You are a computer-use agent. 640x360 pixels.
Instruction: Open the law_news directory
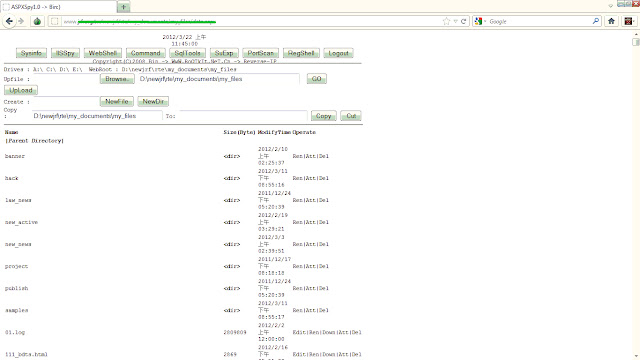(18, 200)
